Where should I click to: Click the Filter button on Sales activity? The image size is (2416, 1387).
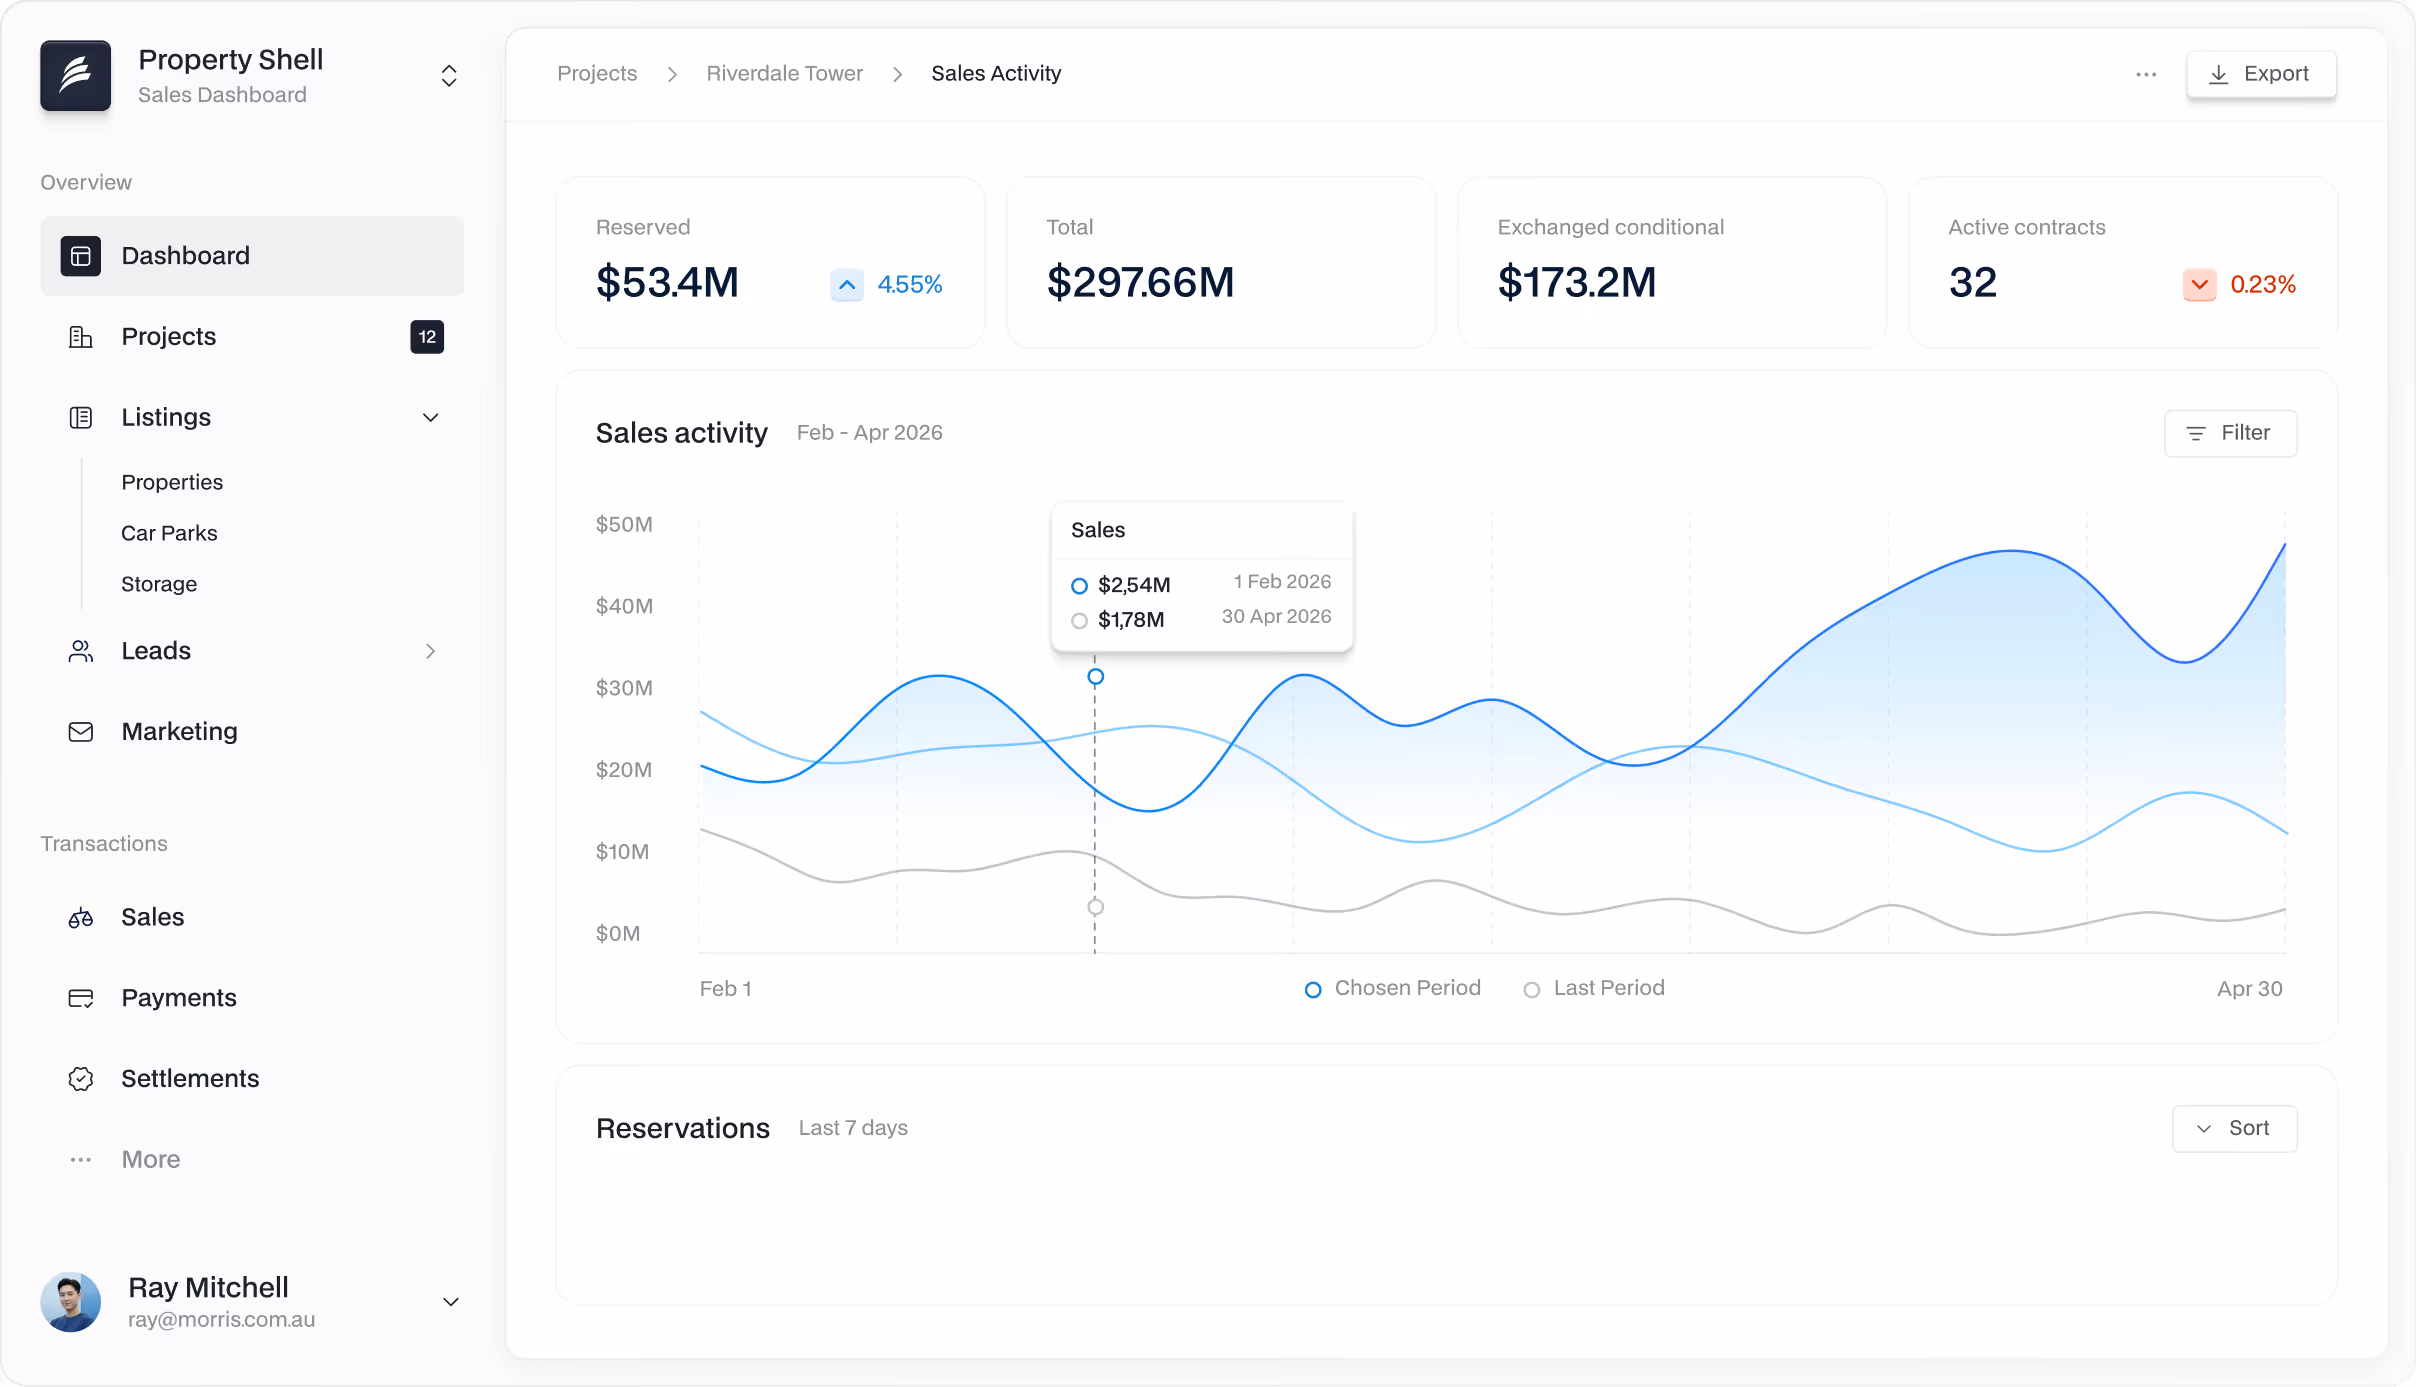pos(2230,433)
